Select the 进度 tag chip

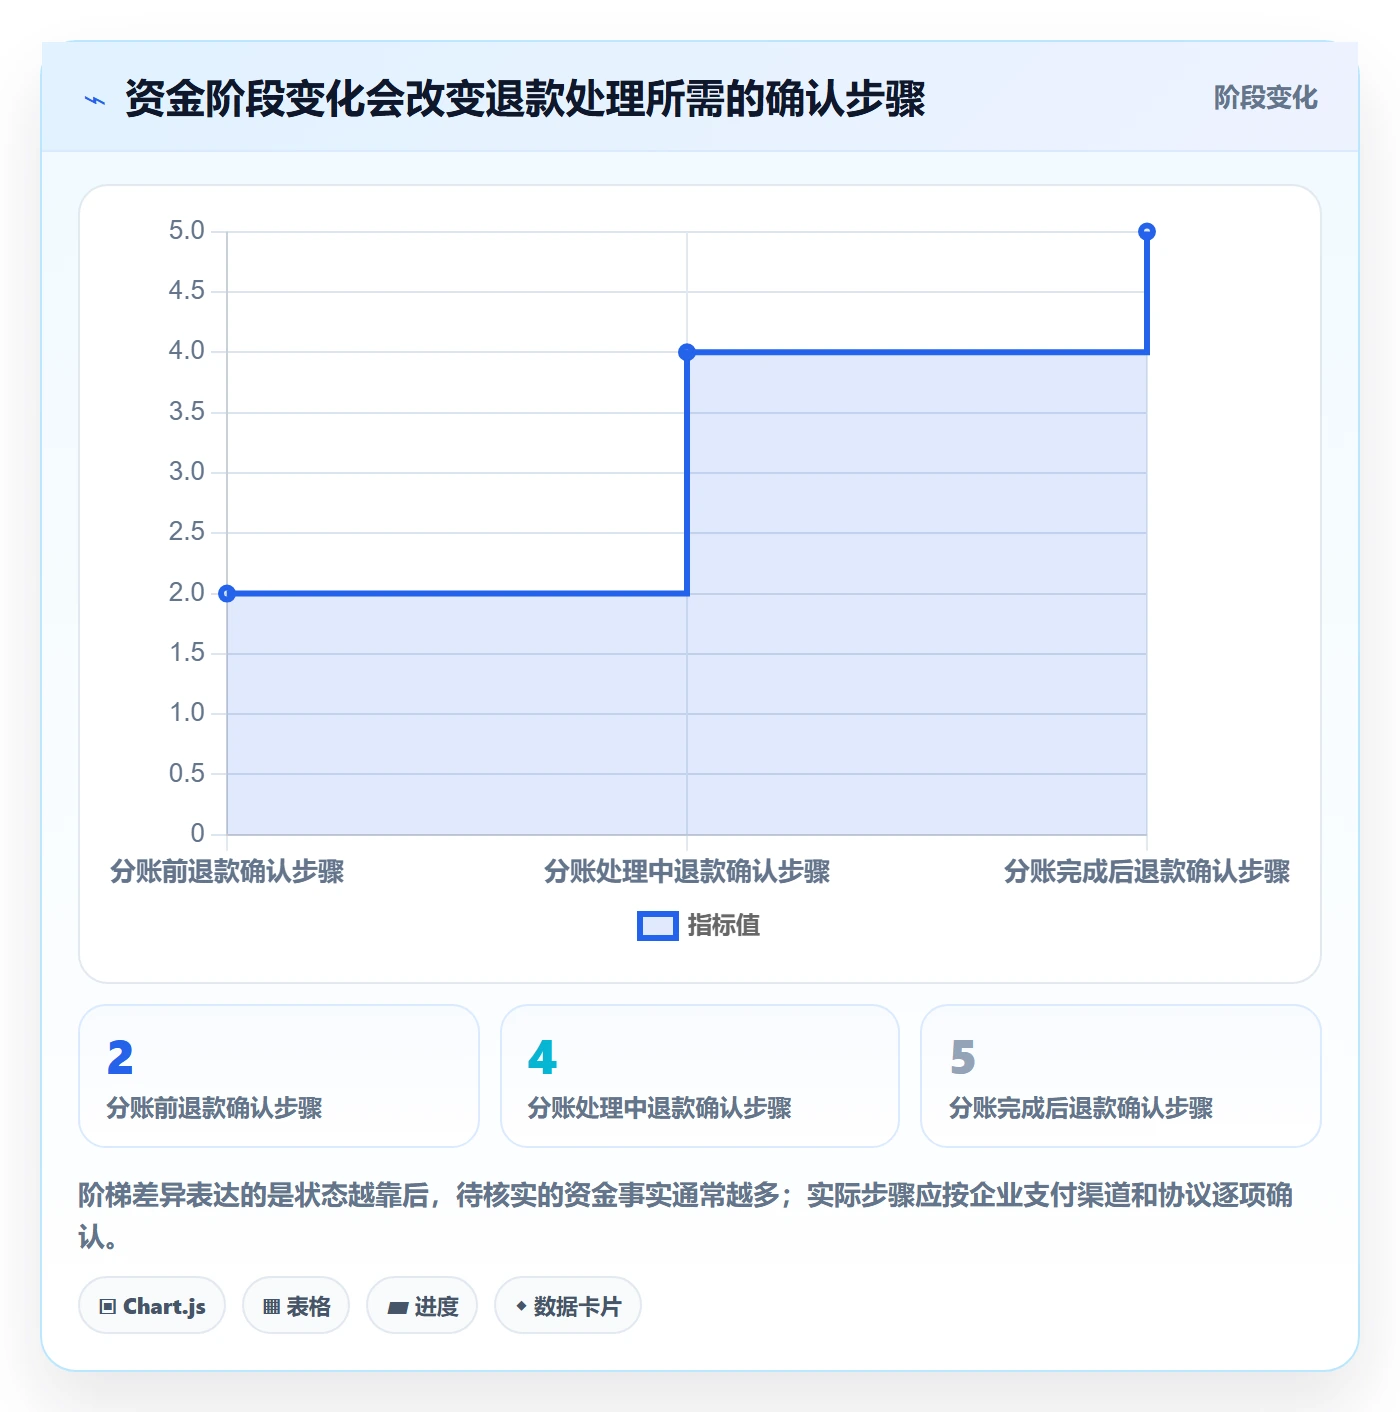pos(422,1306)
